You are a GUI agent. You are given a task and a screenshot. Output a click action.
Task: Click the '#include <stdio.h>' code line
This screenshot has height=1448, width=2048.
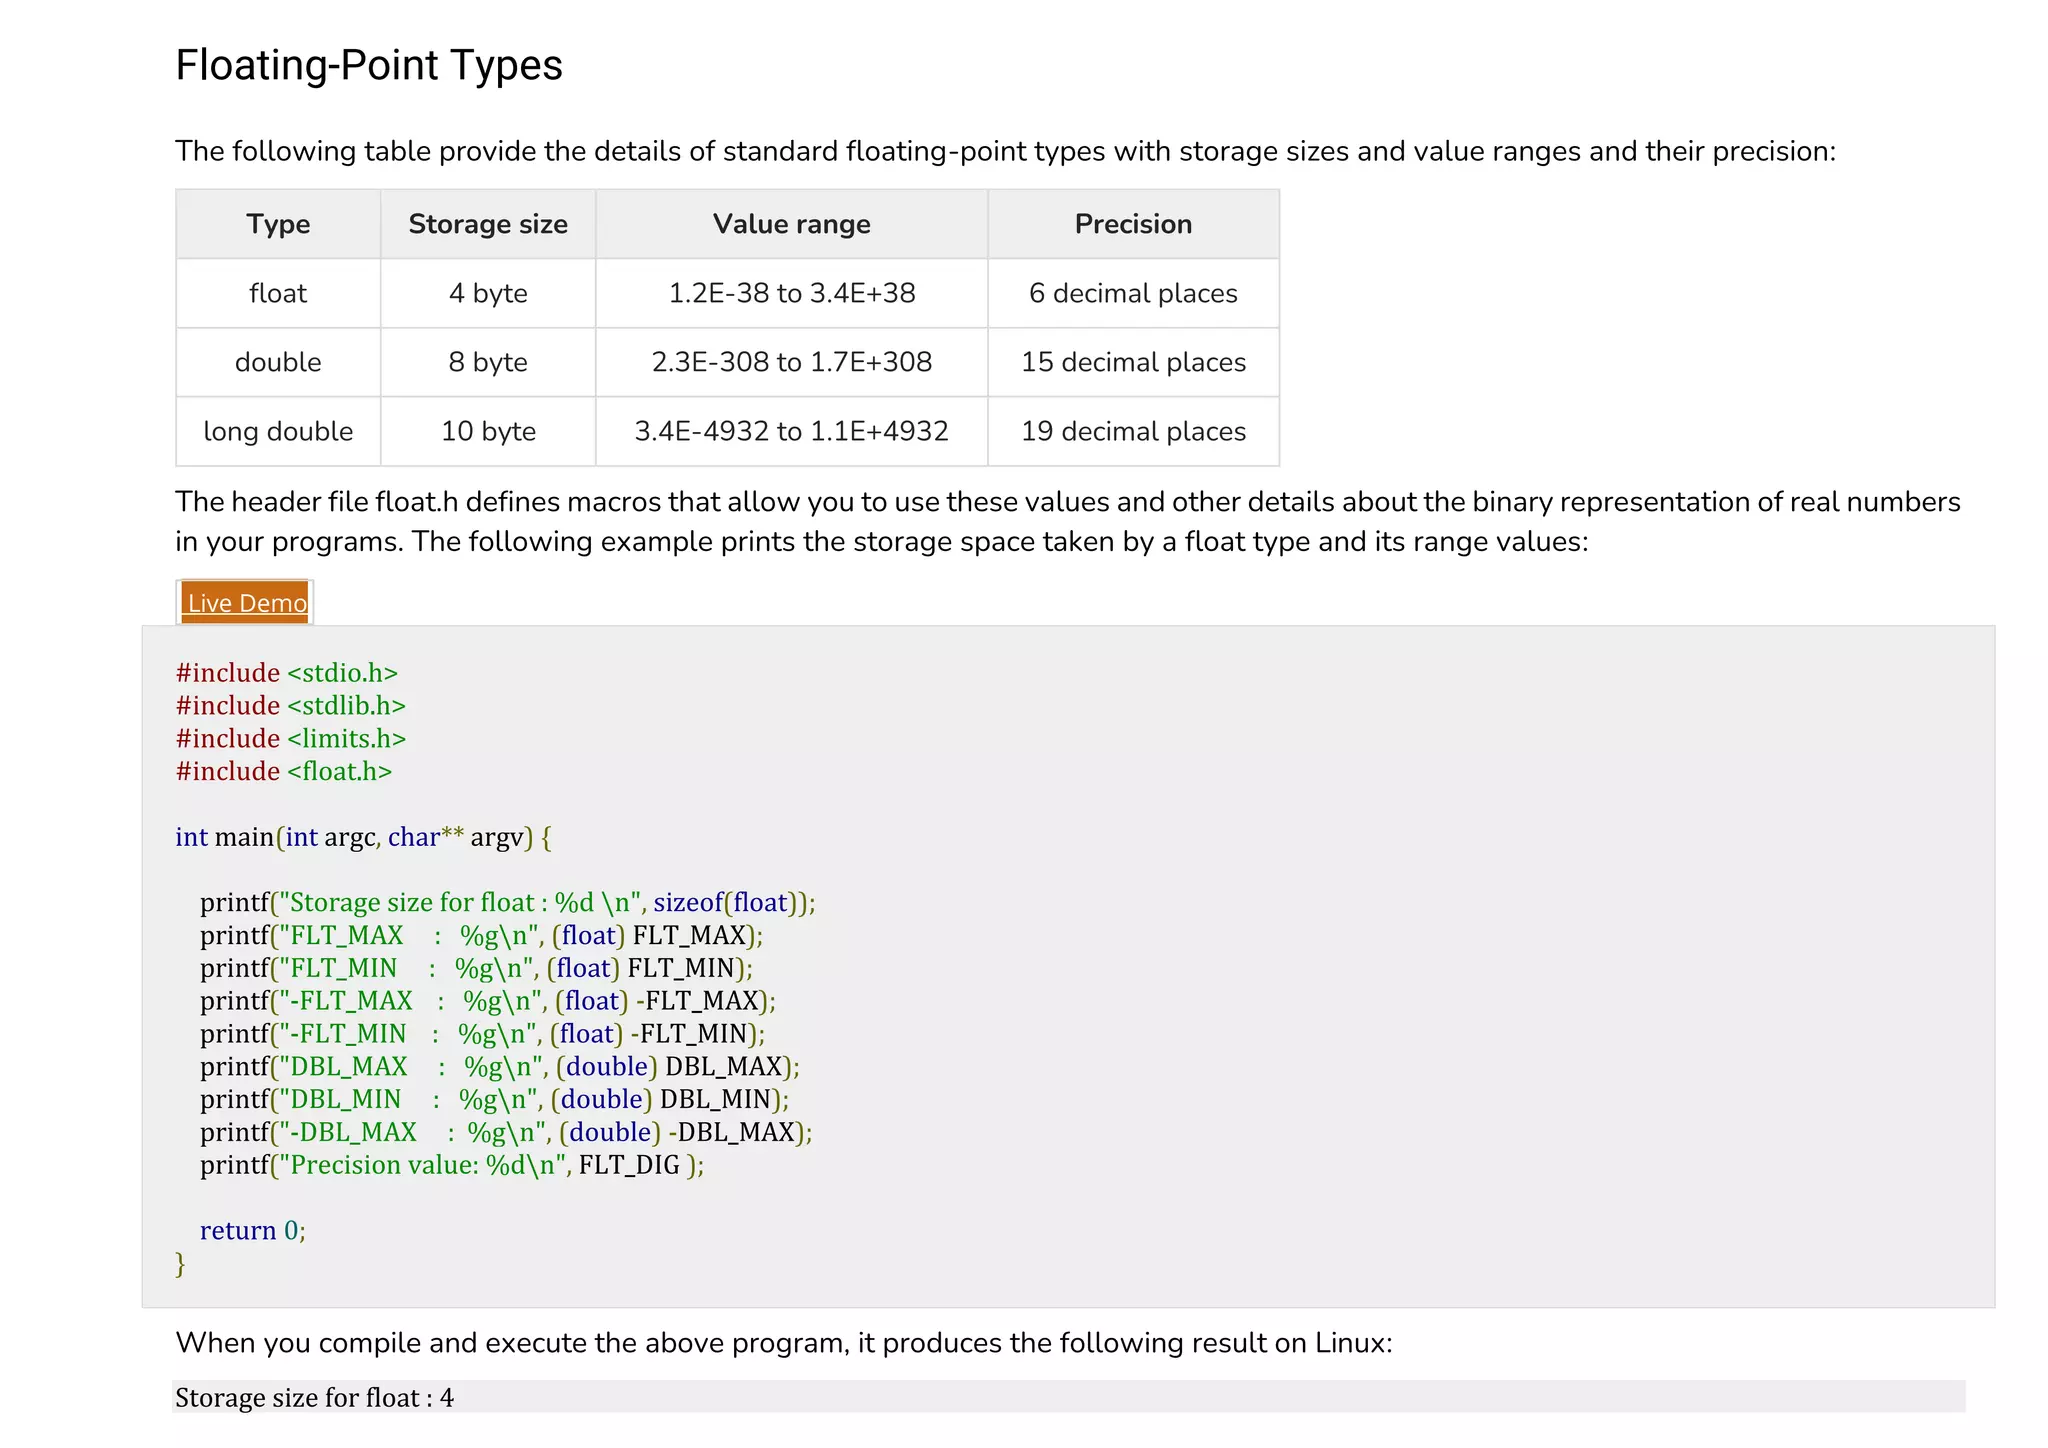[x=287, y=673]
